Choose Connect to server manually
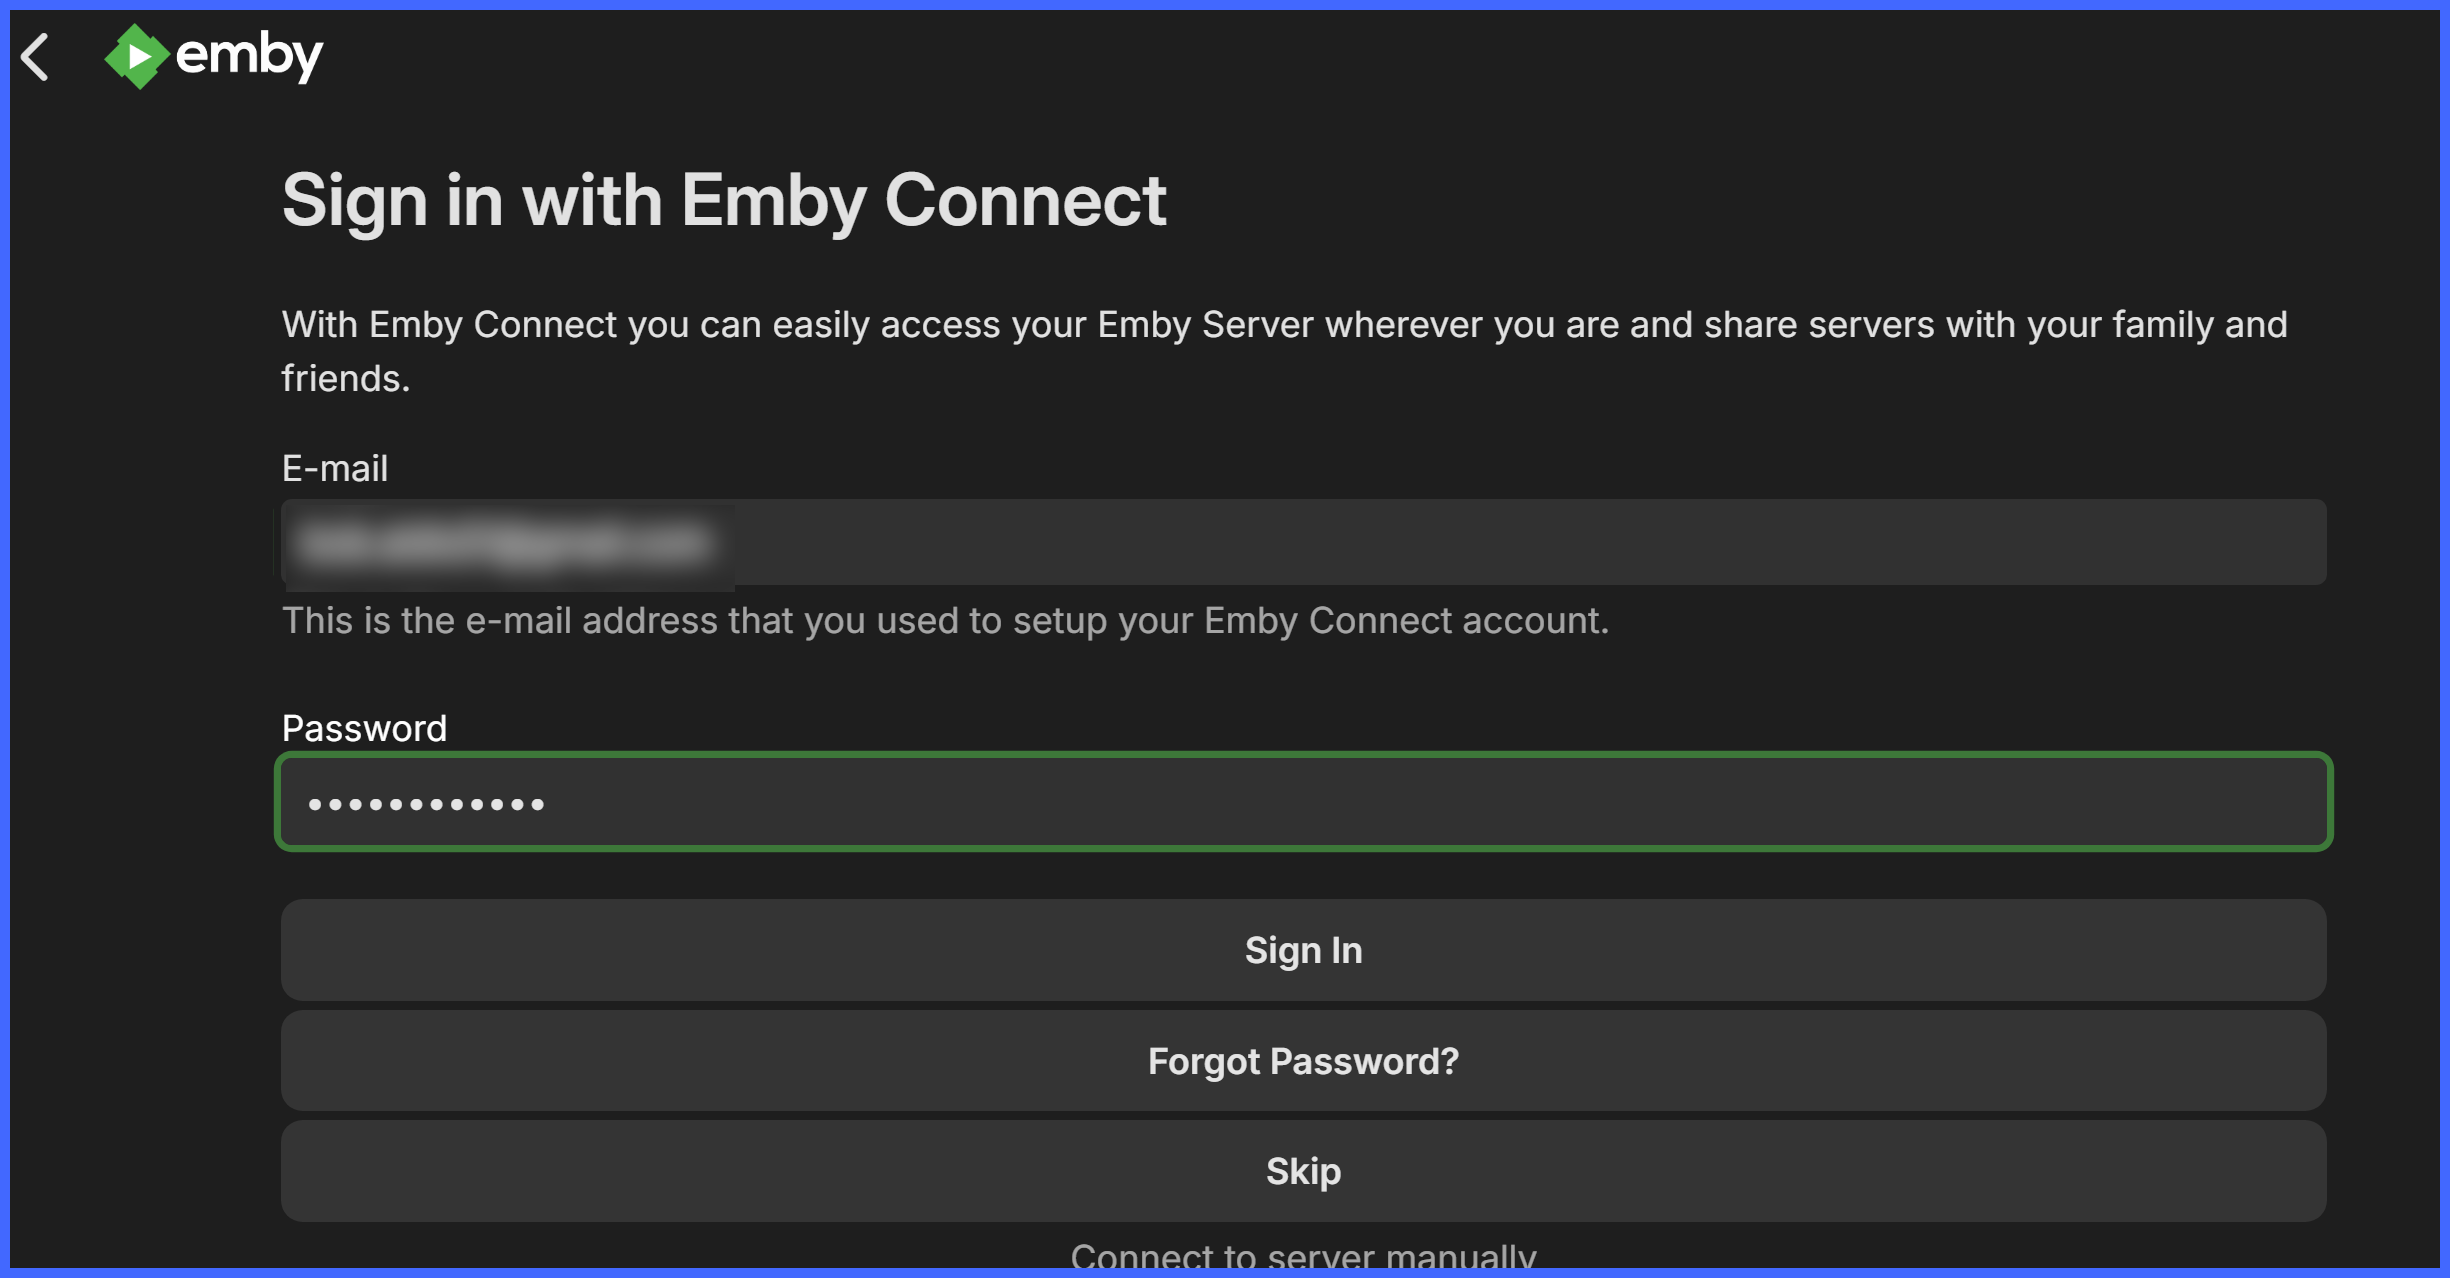Viewport: 2450px width, 1278px height. click(1303, 1255)
